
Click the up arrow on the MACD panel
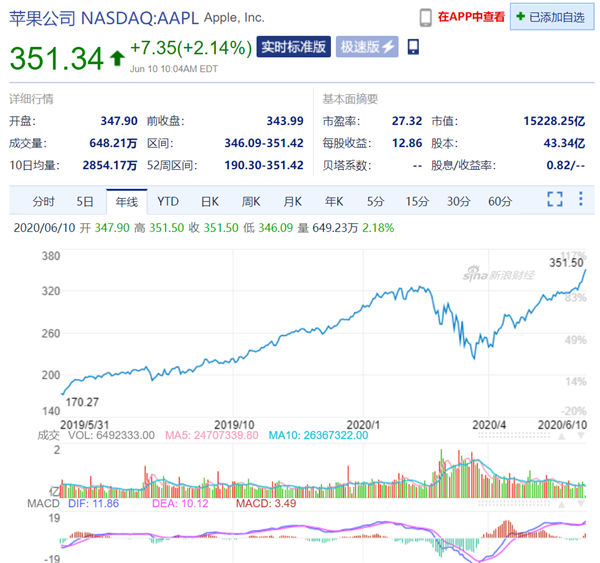pyautogui.click(x=561, y=504)
